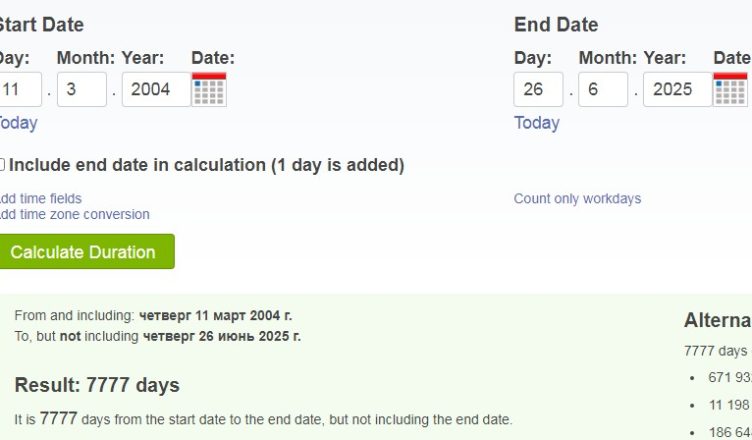Viewport: 752px width, 440px height.
Task: Click the Add time fields link
Action: [x=40, y=198]
